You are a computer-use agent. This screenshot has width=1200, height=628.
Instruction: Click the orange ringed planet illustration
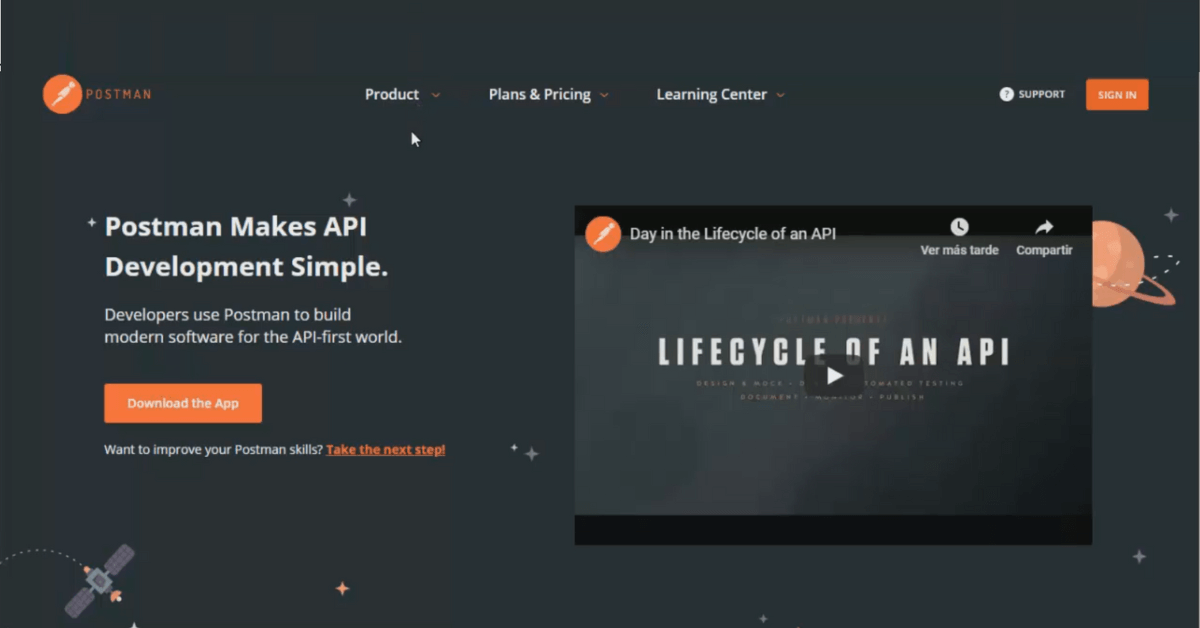click(1120, 264)
